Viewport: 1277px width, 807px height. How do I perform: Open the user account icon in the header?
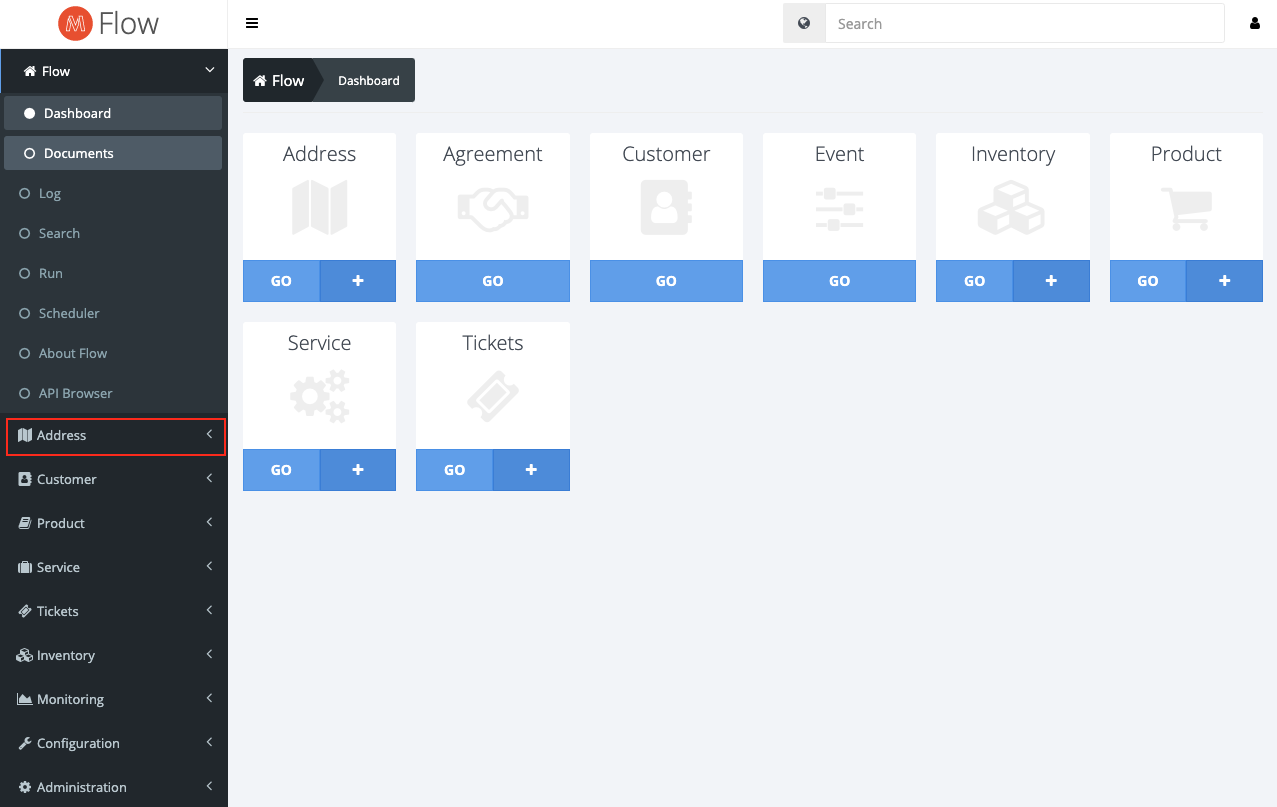pyautogui.click(x=1254, y=22)
